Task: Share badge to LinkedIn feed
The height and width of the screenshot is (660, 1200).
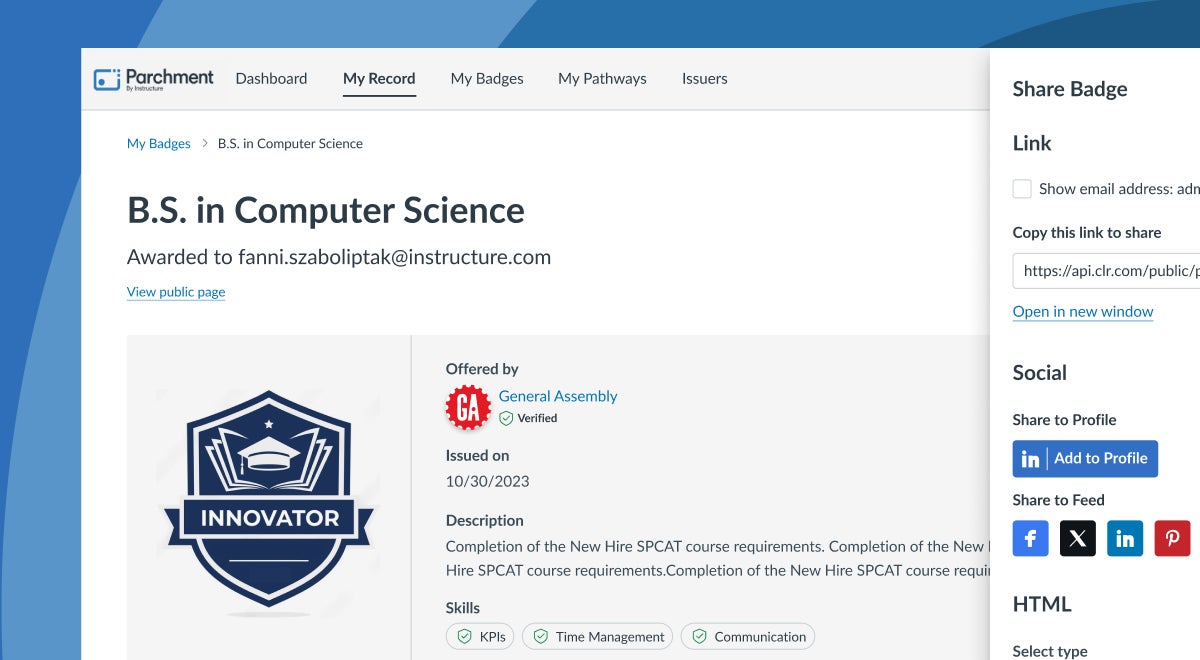Action: point(1125,538)
